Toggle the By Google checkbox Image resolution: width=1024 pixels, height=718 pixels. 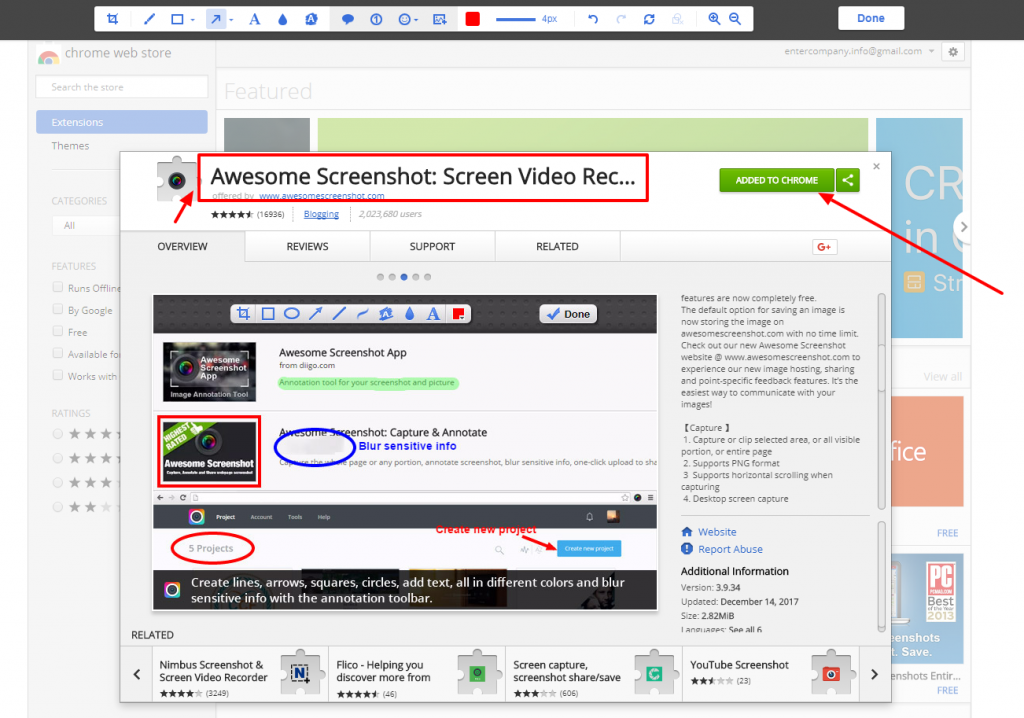pos(58,310)
